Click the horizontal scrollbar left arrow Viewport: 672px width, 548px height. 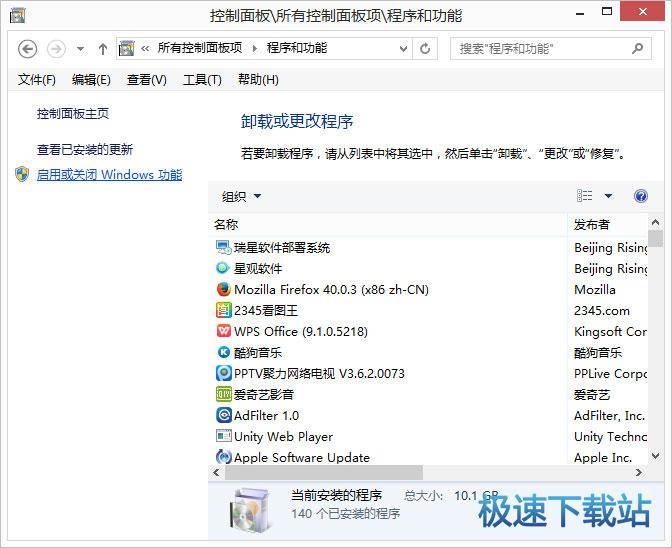point(216,473)
